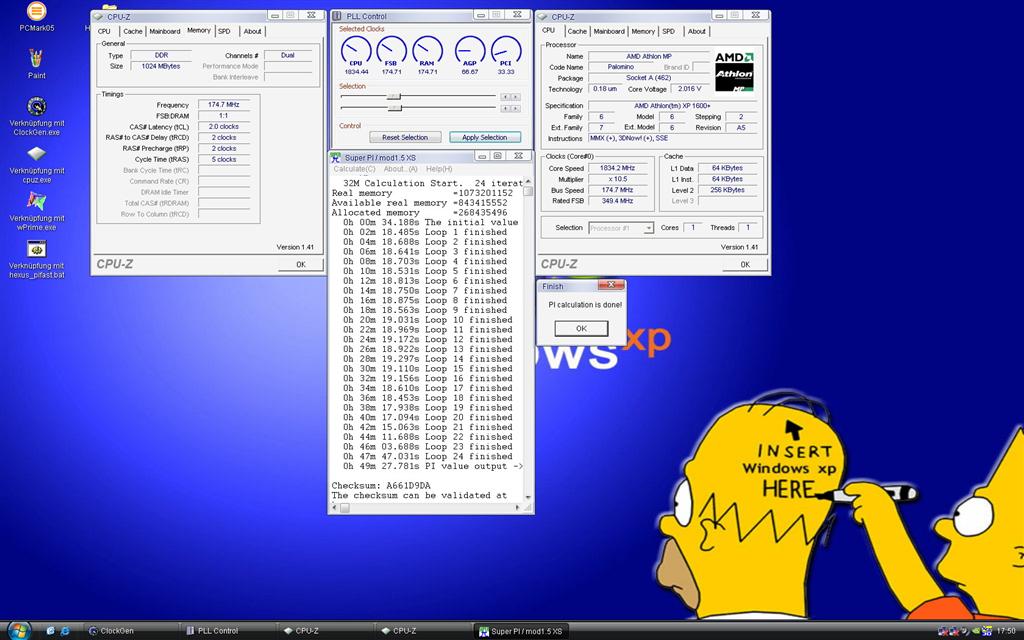
Task: Click the taskbar clock showing 17:50
Action: point(1006,631)
